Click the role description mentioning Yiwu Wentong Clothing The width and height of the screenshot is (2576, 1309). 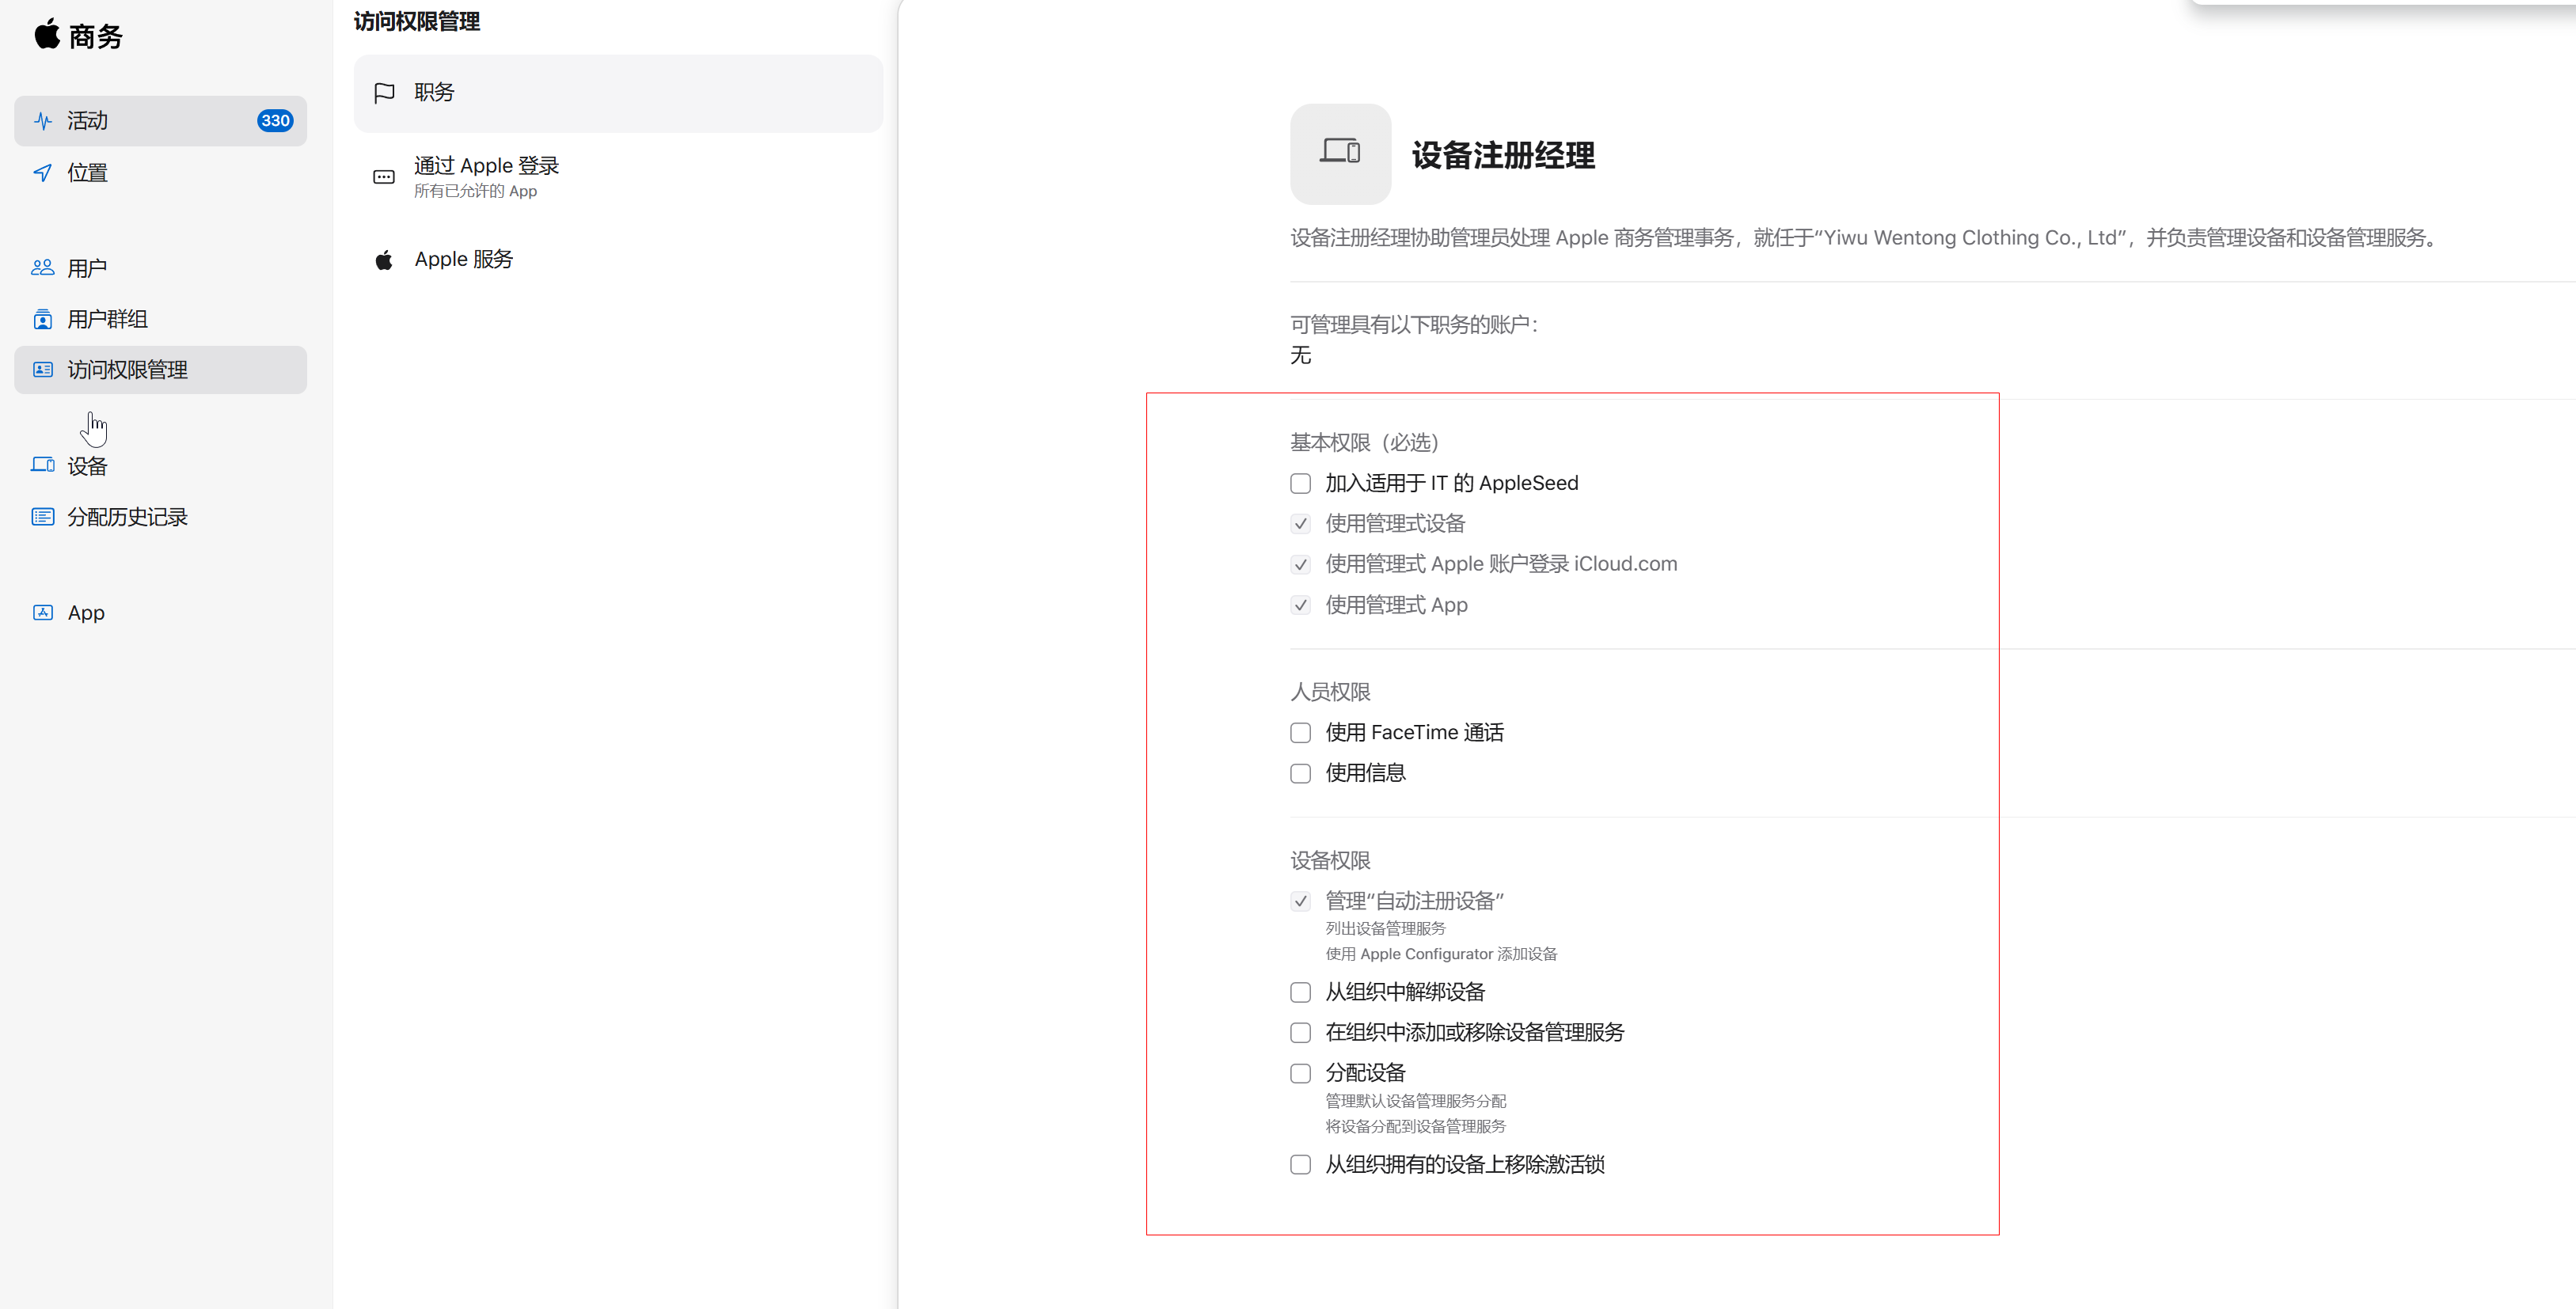pyautogui.click(x=1866, y=238)
